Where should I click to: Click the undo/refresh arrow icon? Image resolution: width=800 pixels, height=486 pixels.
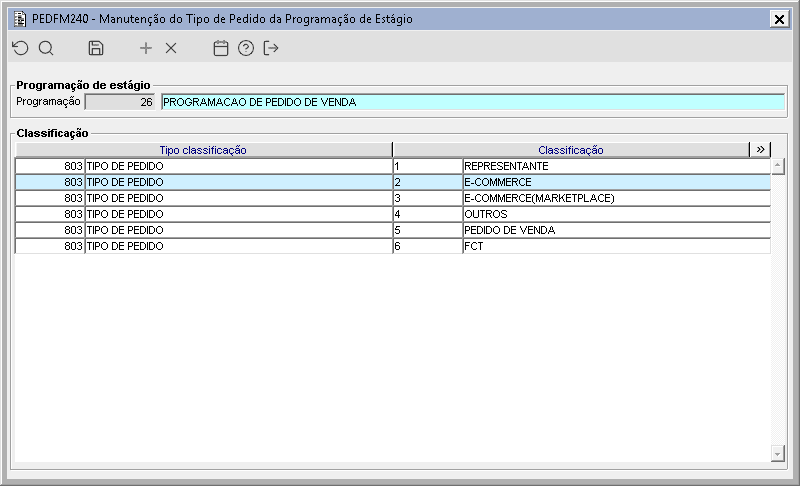click(20, 48)
